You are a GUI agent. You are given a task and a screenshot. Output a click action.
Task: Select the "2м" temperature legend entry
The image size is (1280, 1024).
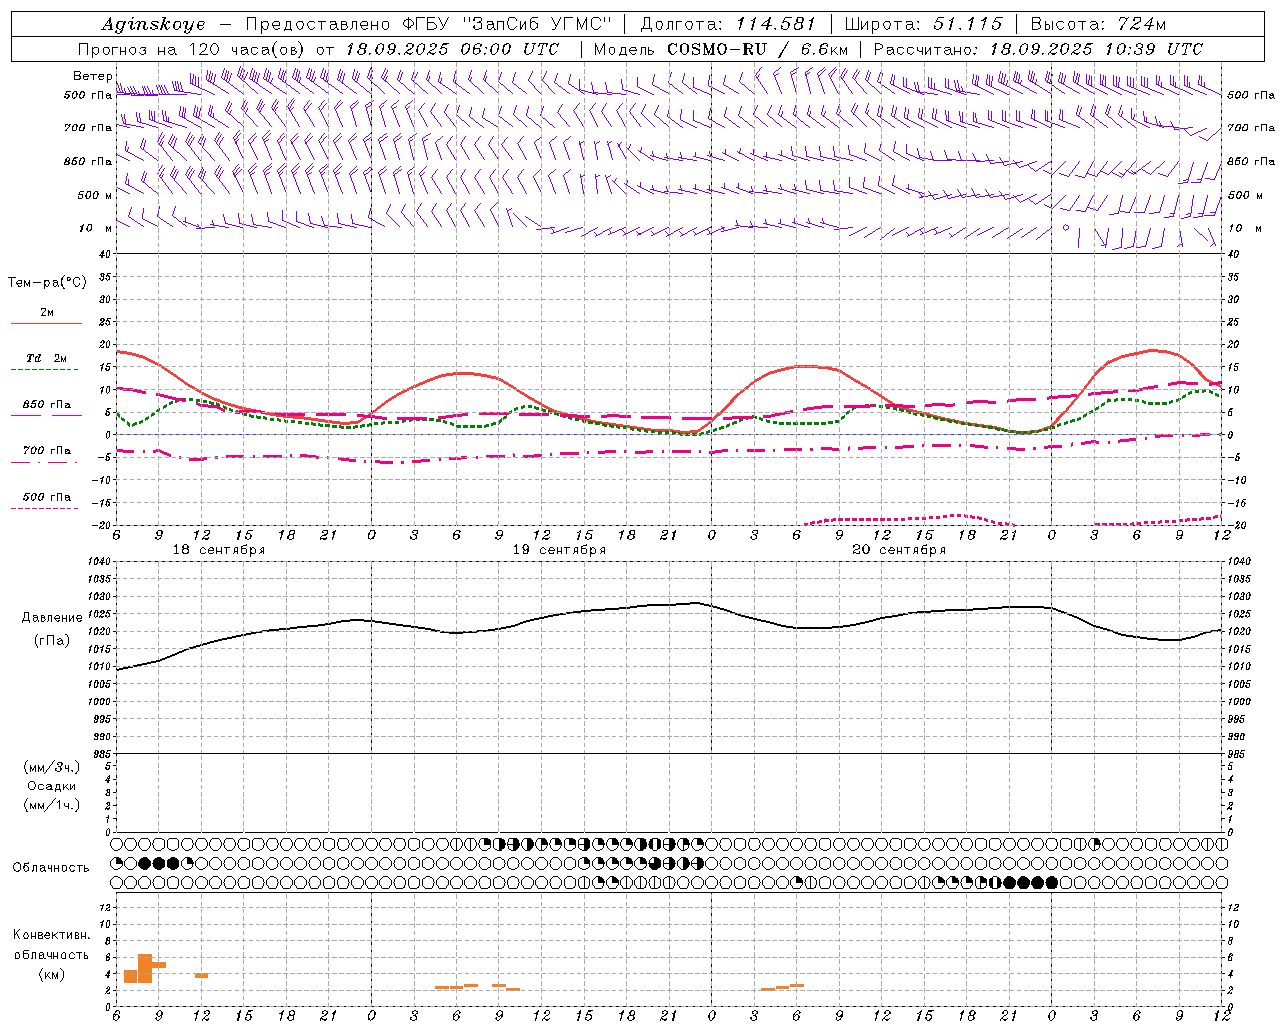point(47,313)
